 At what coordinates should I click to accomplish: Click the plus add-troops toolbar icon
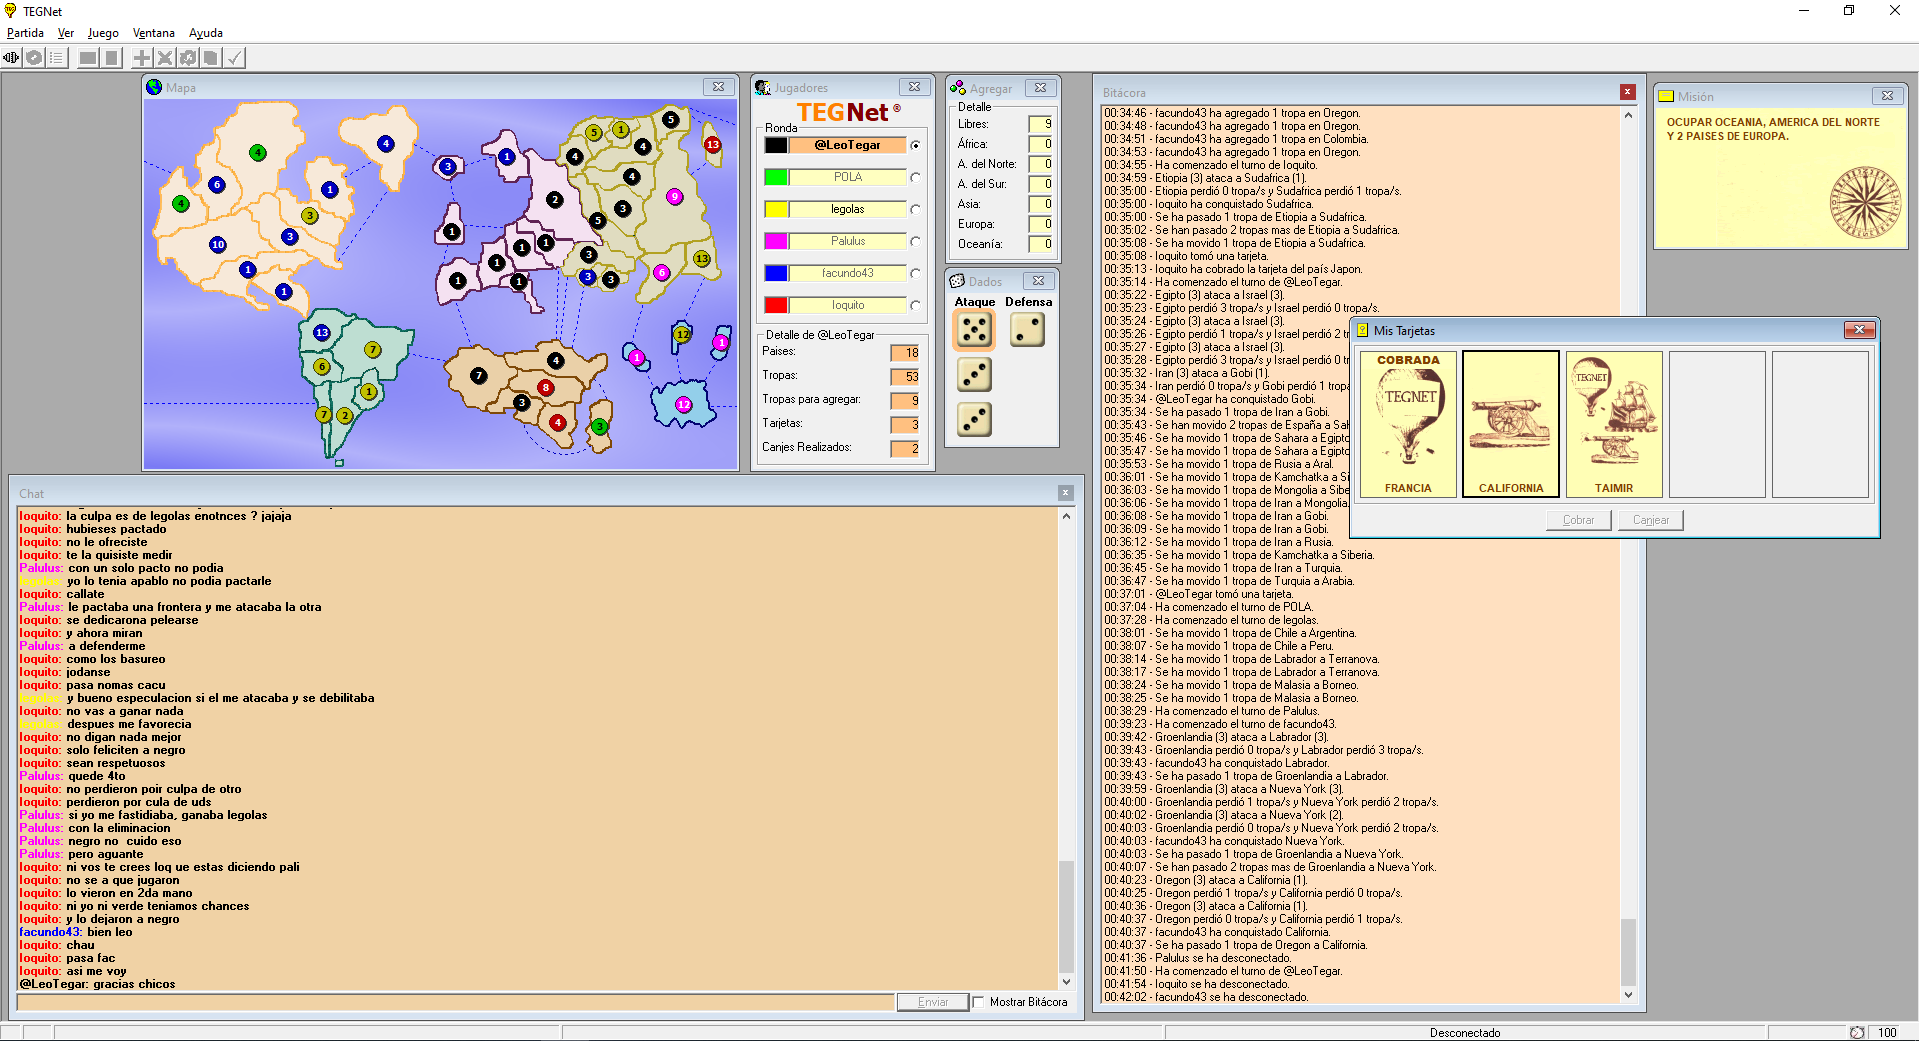tap(142, 58)
